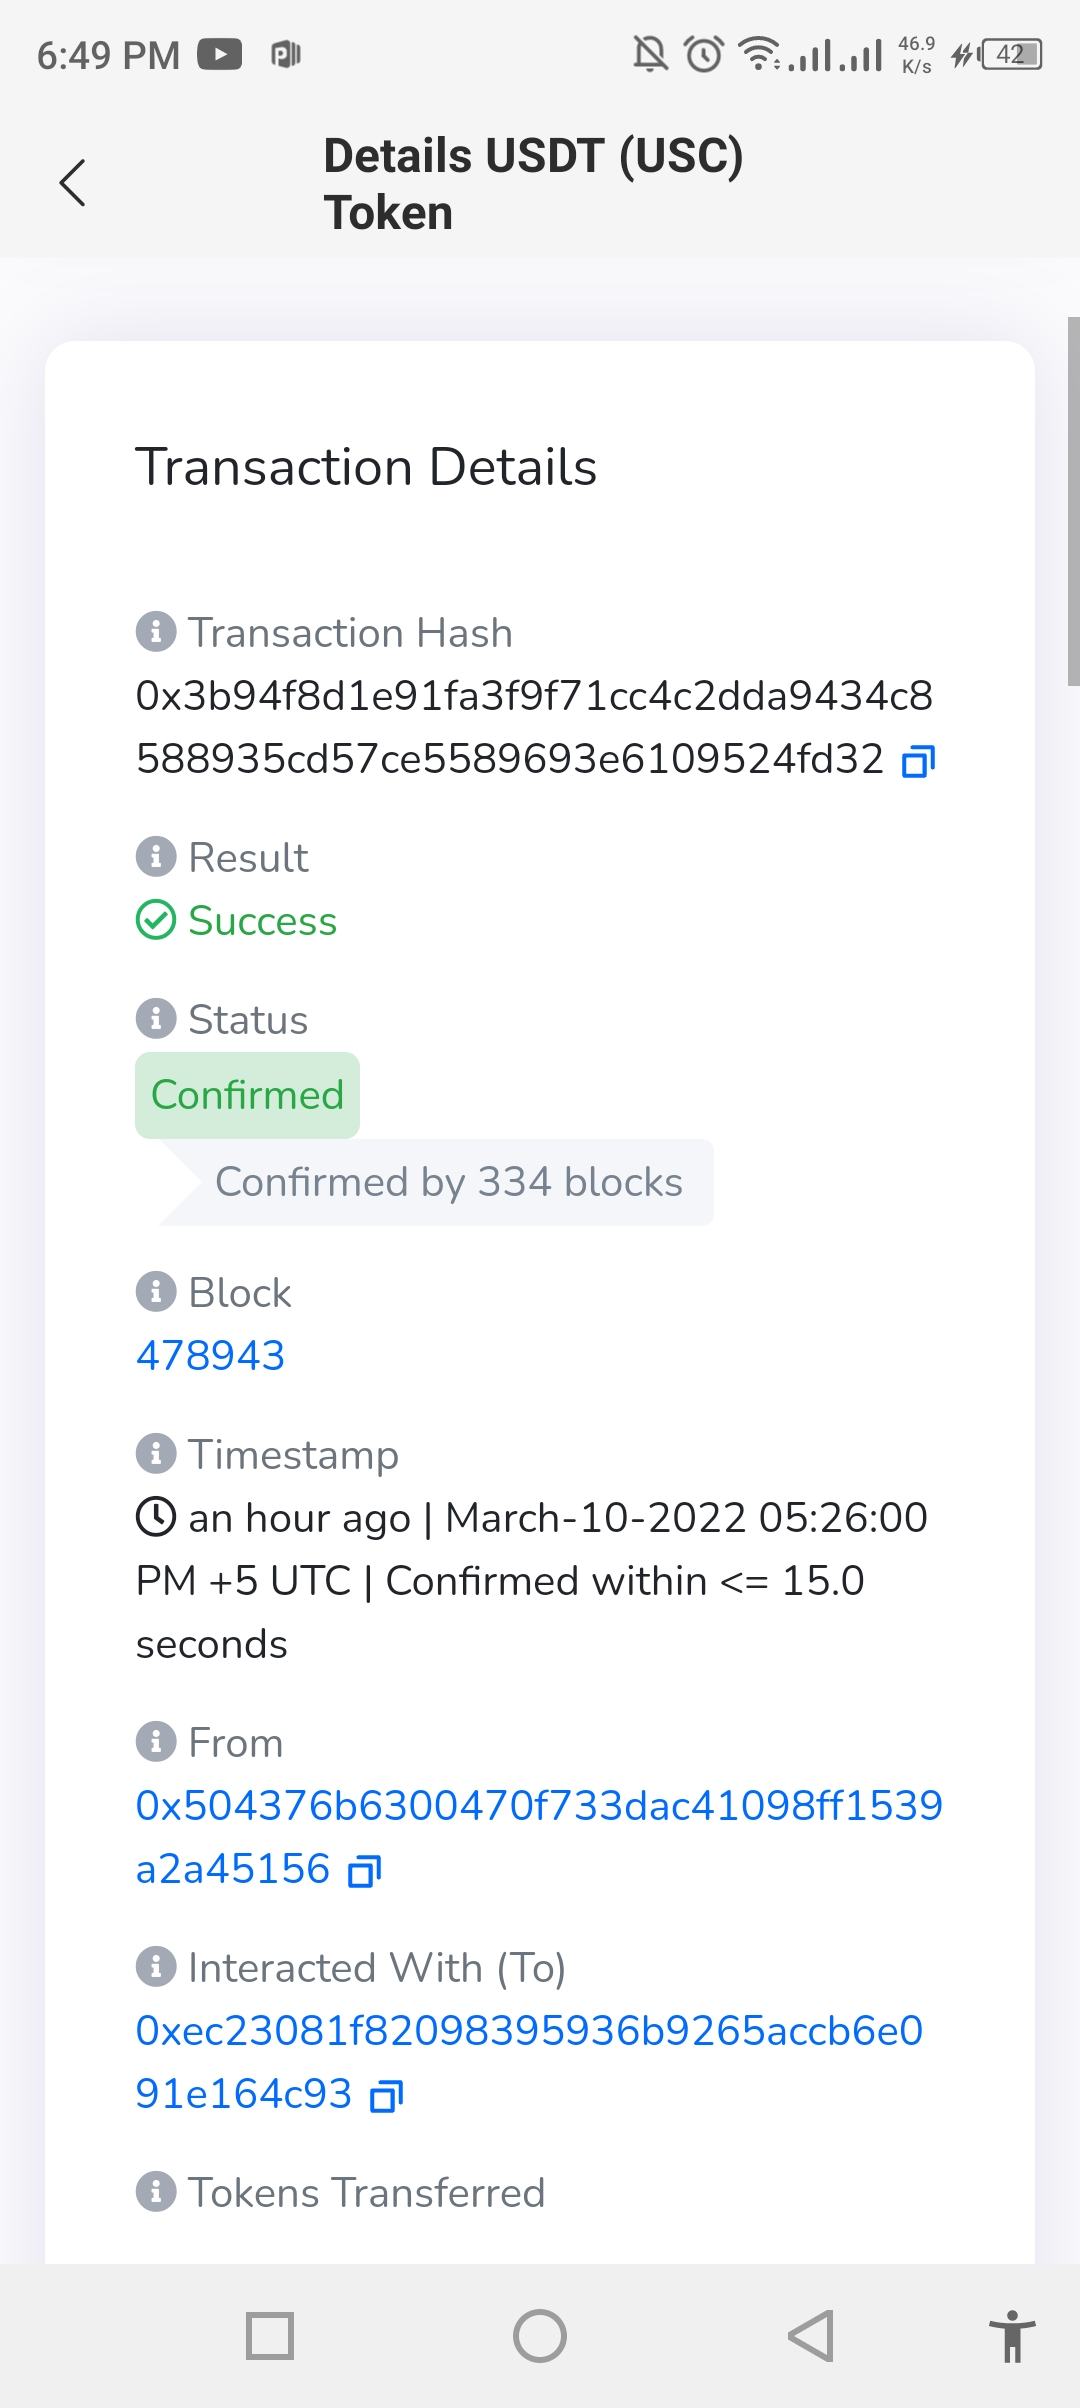Tap the accessibility icon in the navigation bar

tap(1013, 2337)
